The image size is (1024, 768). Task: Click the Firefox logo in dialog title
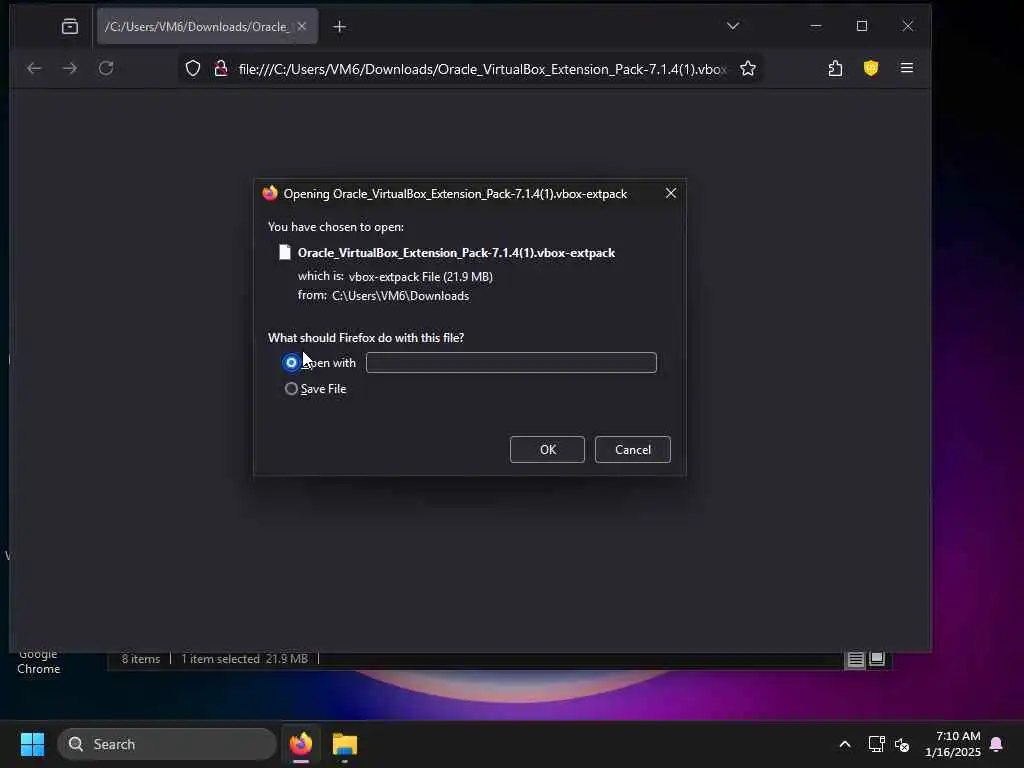(x=270, y=193)
